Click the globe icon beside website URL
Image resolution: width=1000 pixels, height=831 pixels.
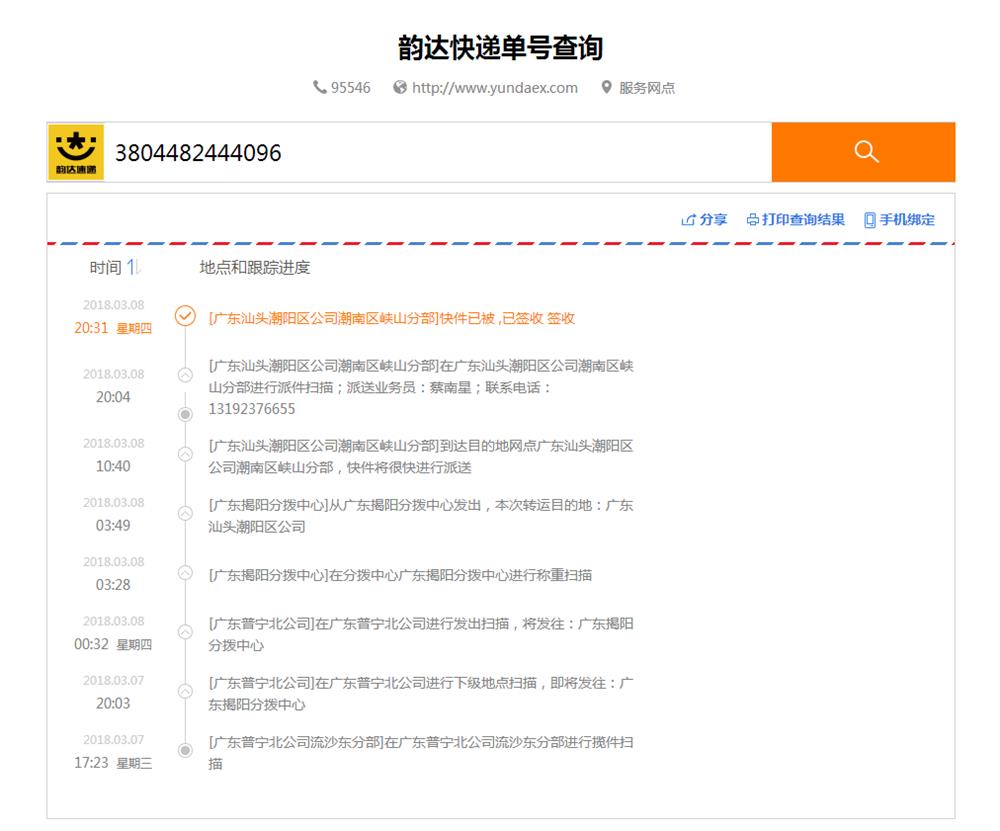[x=400, y=87]
